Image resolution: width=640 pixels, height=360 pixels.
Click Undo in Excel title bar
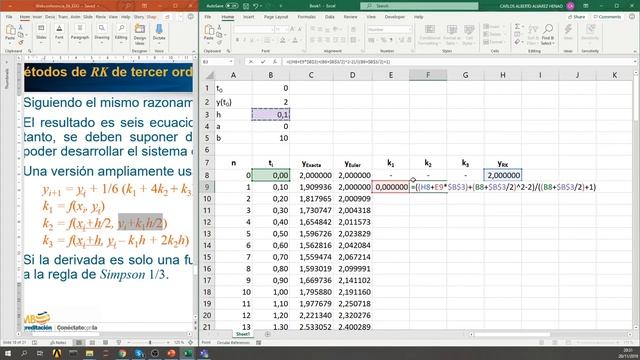(x=256, y=6)
